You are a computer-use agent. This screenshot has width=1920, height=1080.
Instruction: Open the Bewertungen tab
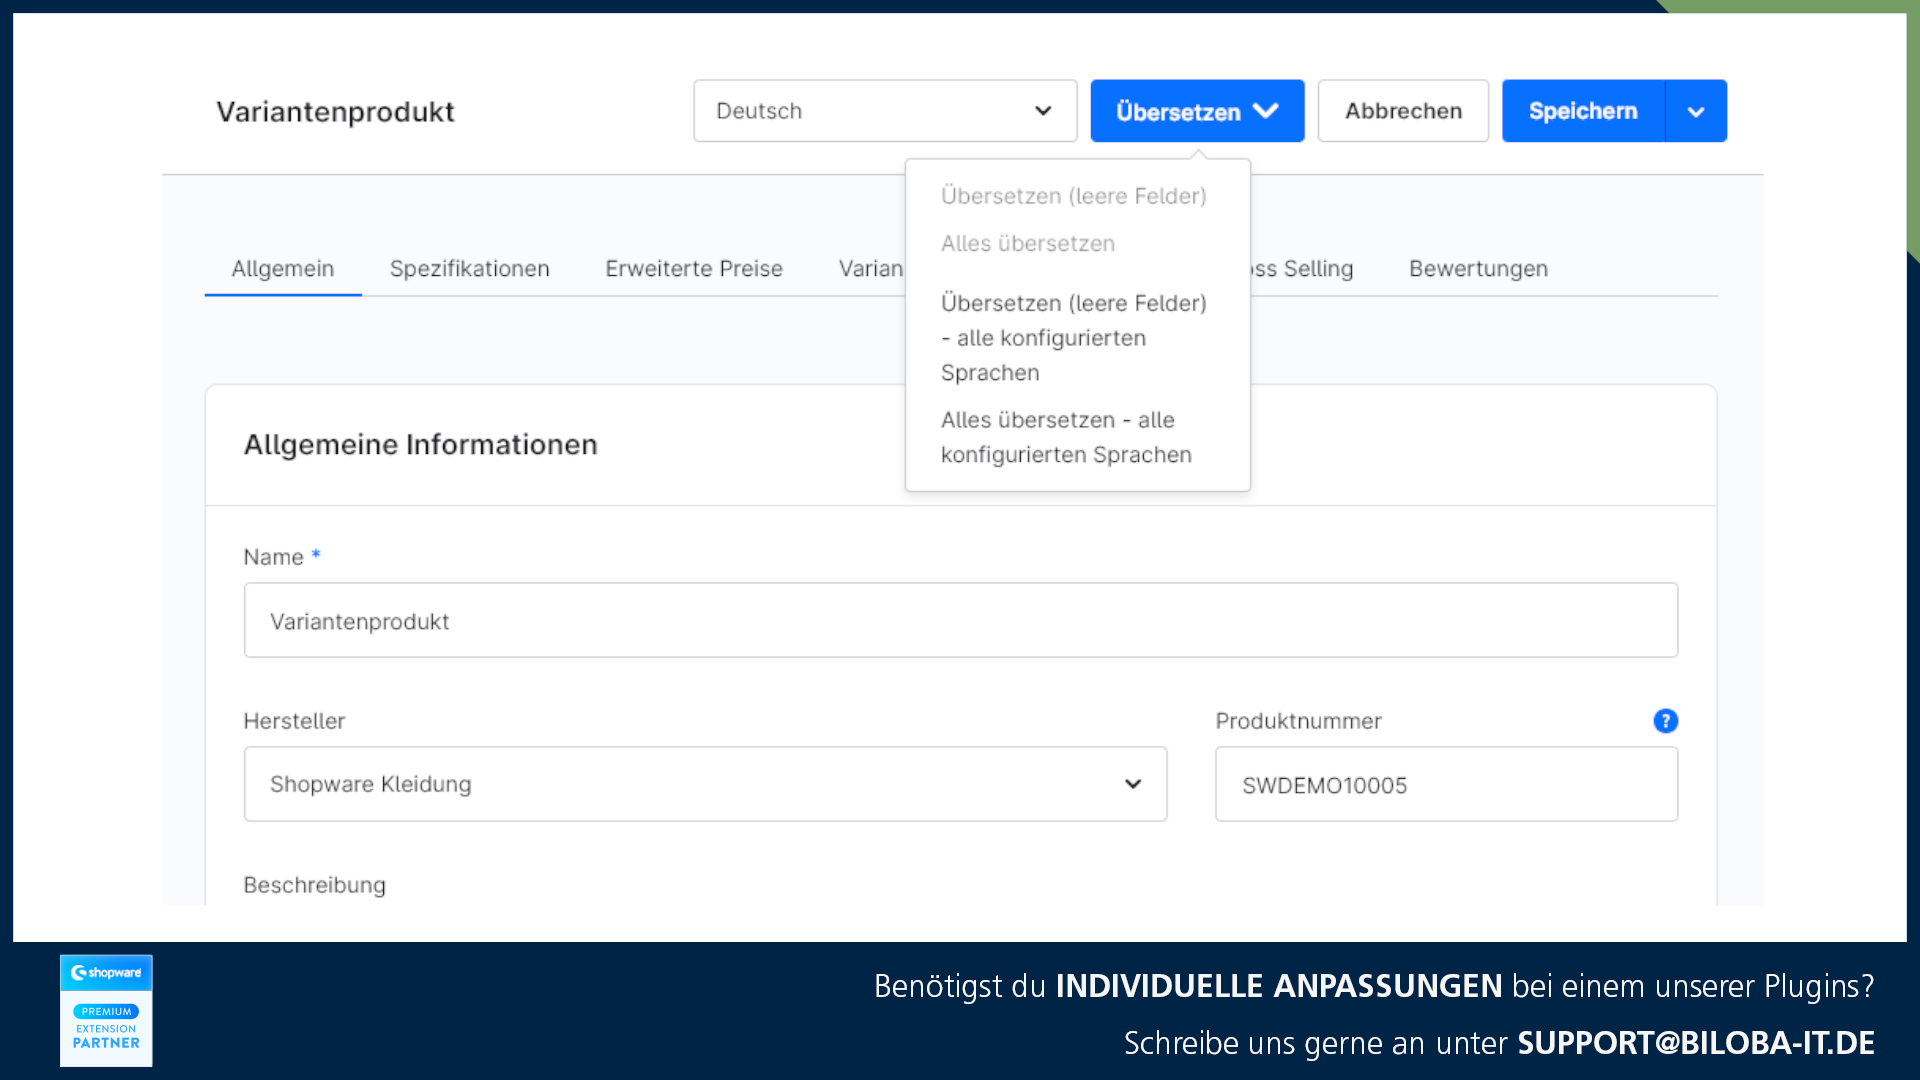(x=1478, y=269)
